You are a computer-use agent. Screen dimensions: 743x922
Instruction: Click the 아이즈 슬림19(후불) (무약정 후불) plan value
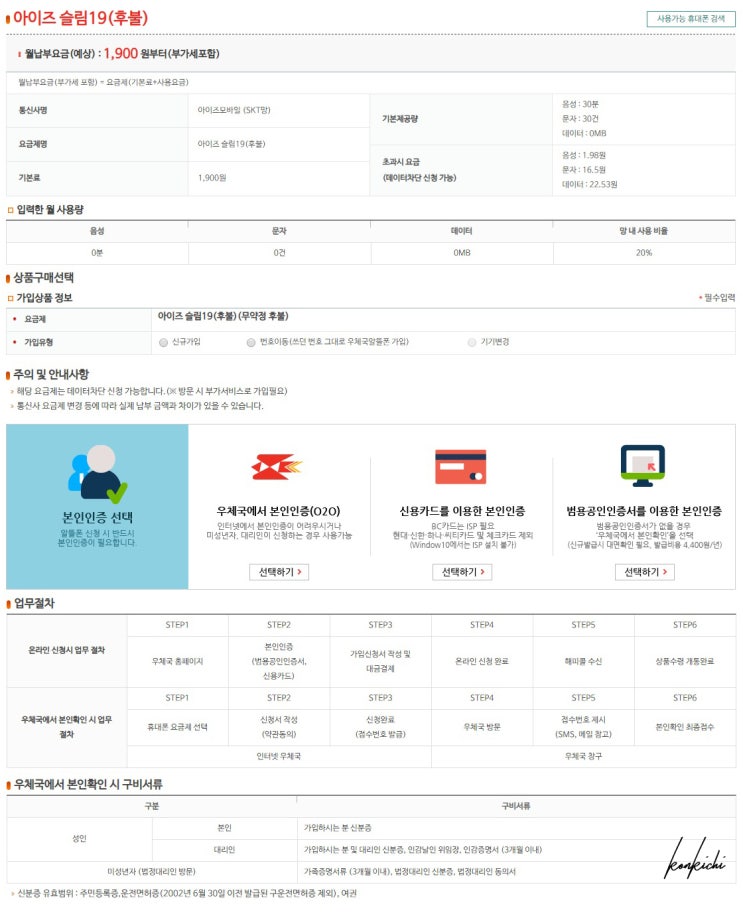(223, 316)
